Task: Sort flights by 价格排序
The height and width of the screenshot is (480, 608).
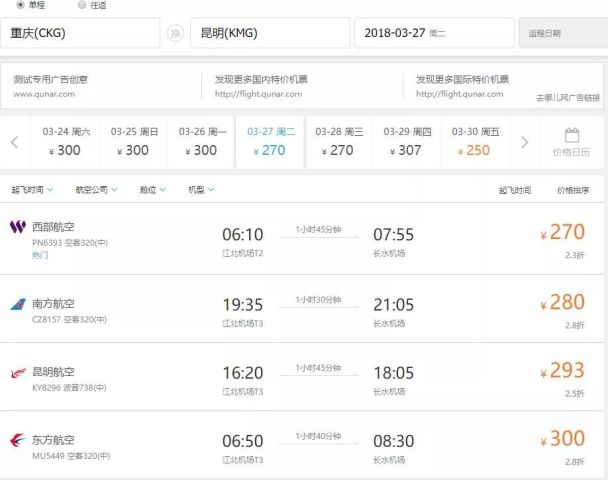Action: pyautogui.click(x=573, y=190)
